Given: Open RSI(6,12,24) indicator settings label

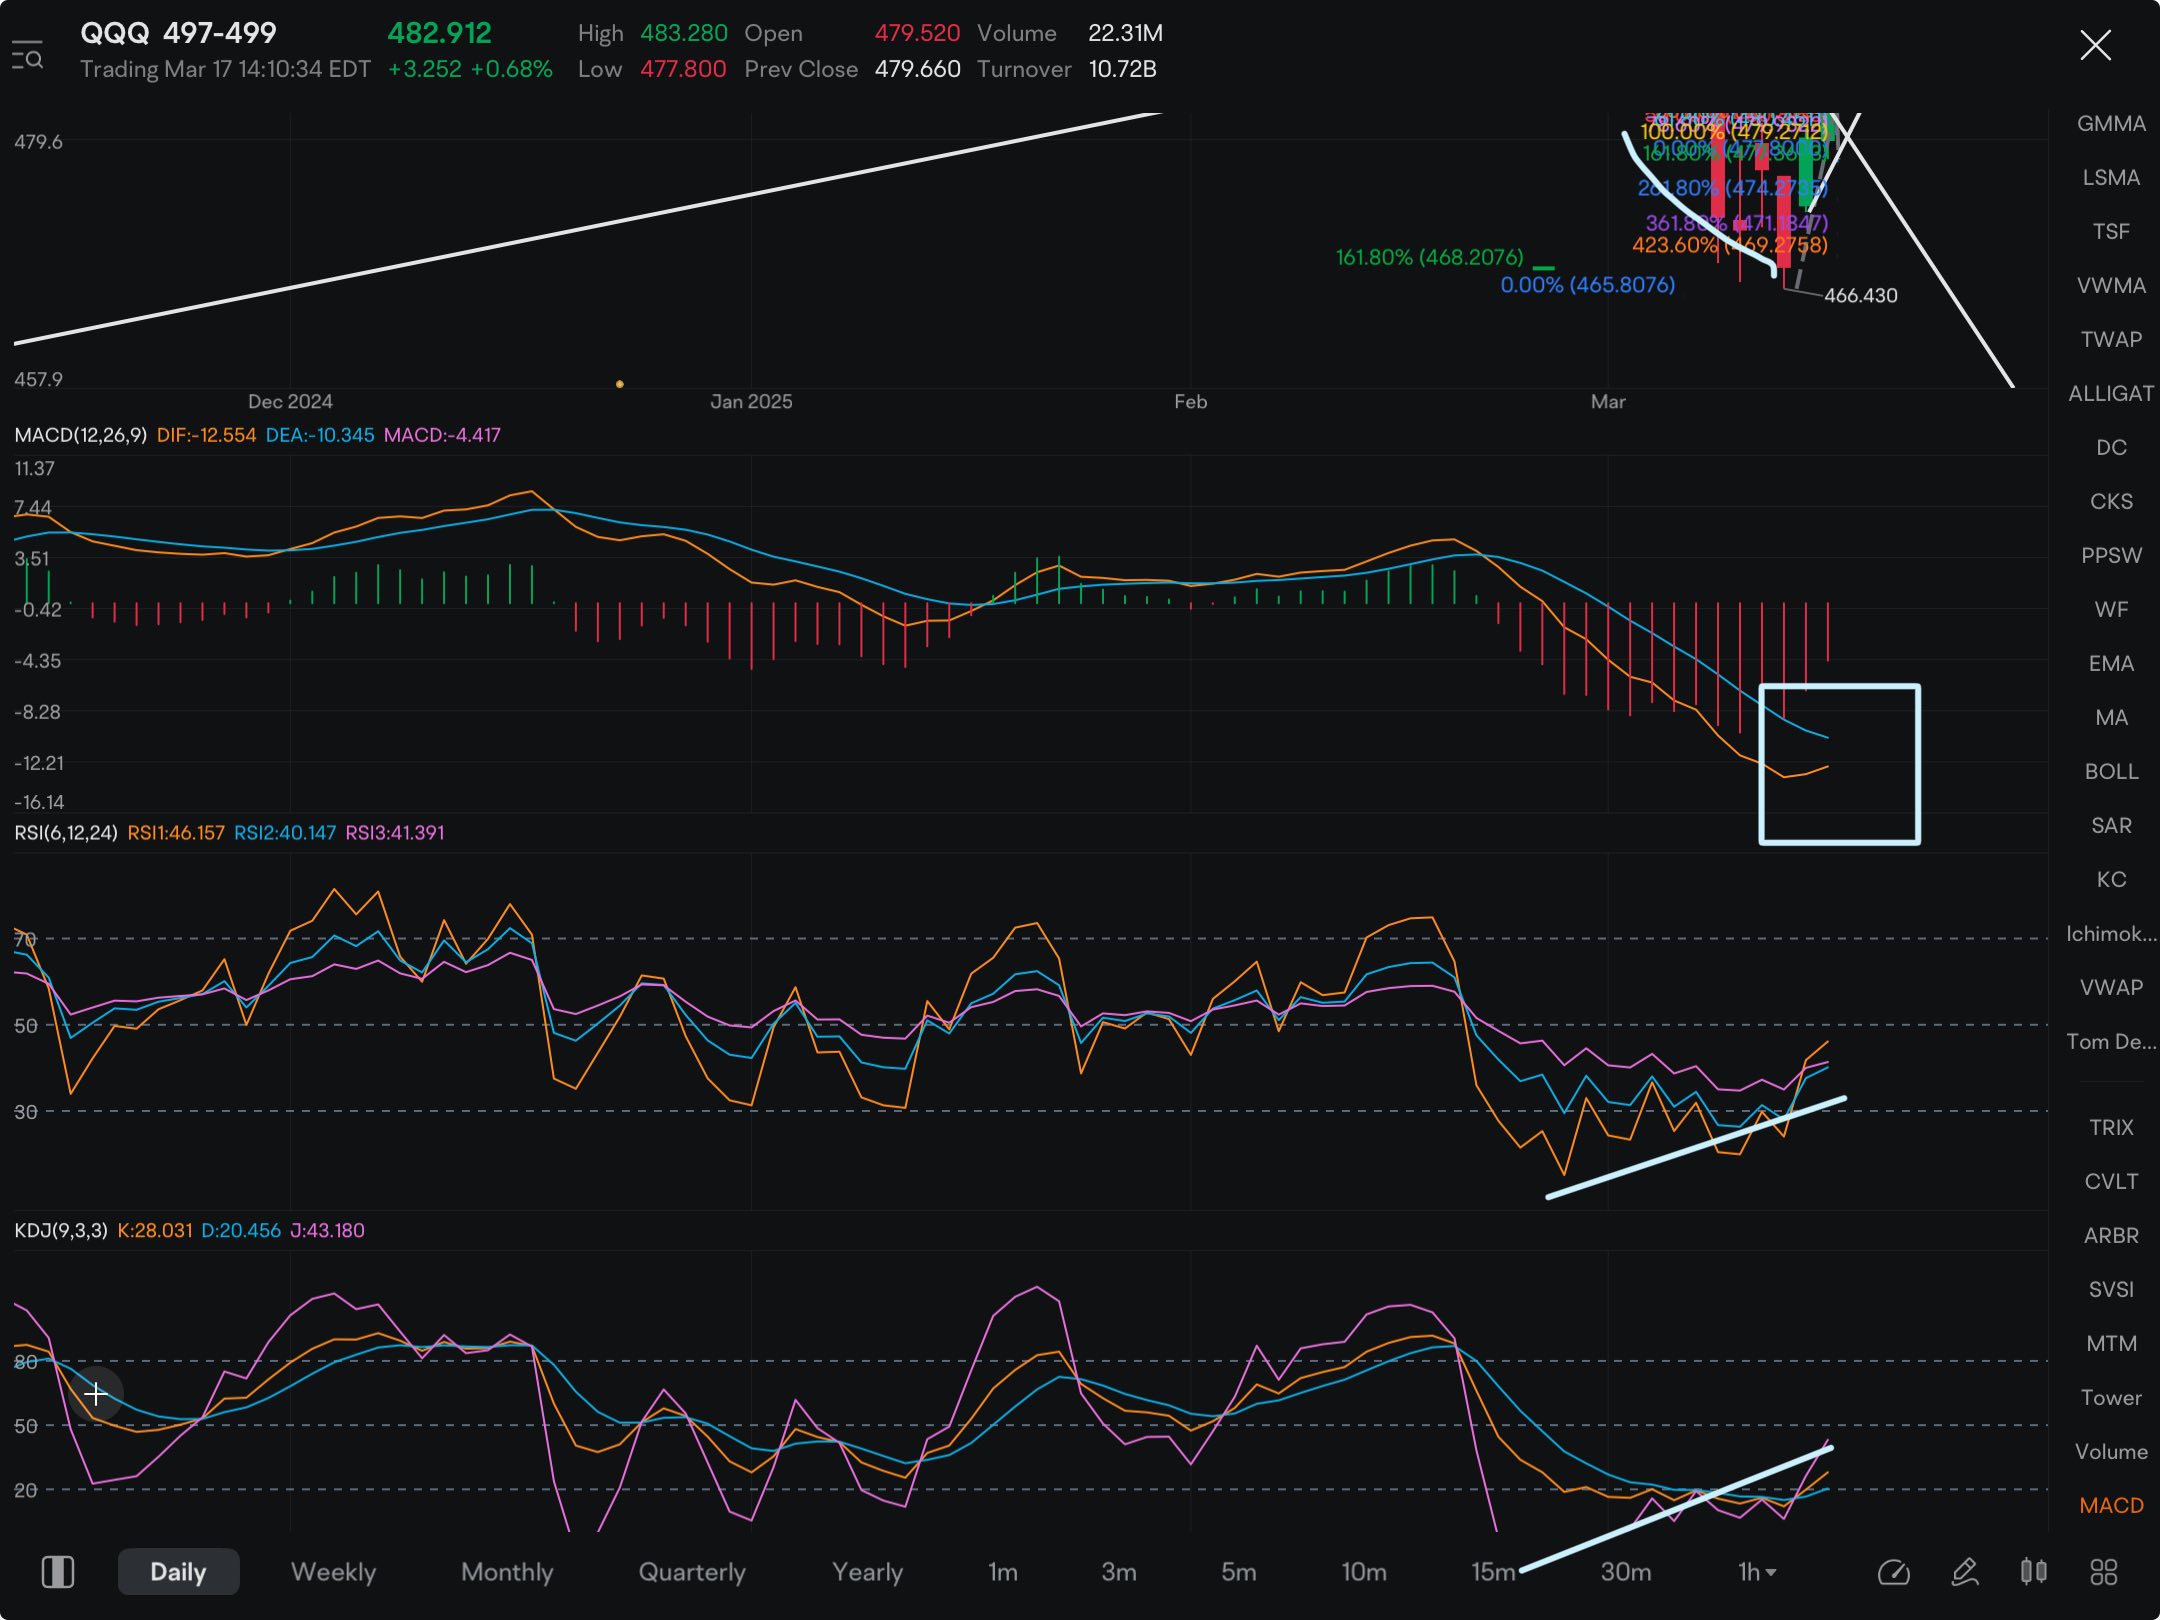Looking at the screenshot, I should tap(66, 833).
